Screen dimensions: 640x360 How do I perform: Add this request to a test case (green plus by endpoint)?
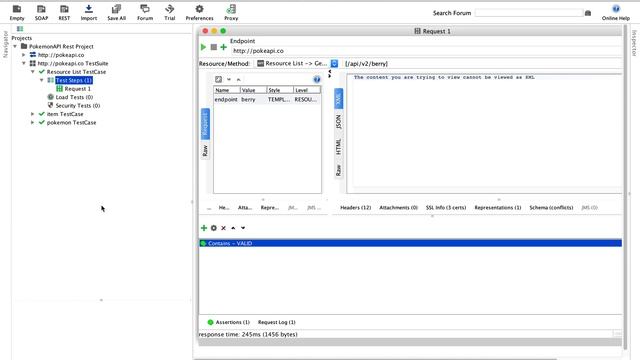click(223, 47)
